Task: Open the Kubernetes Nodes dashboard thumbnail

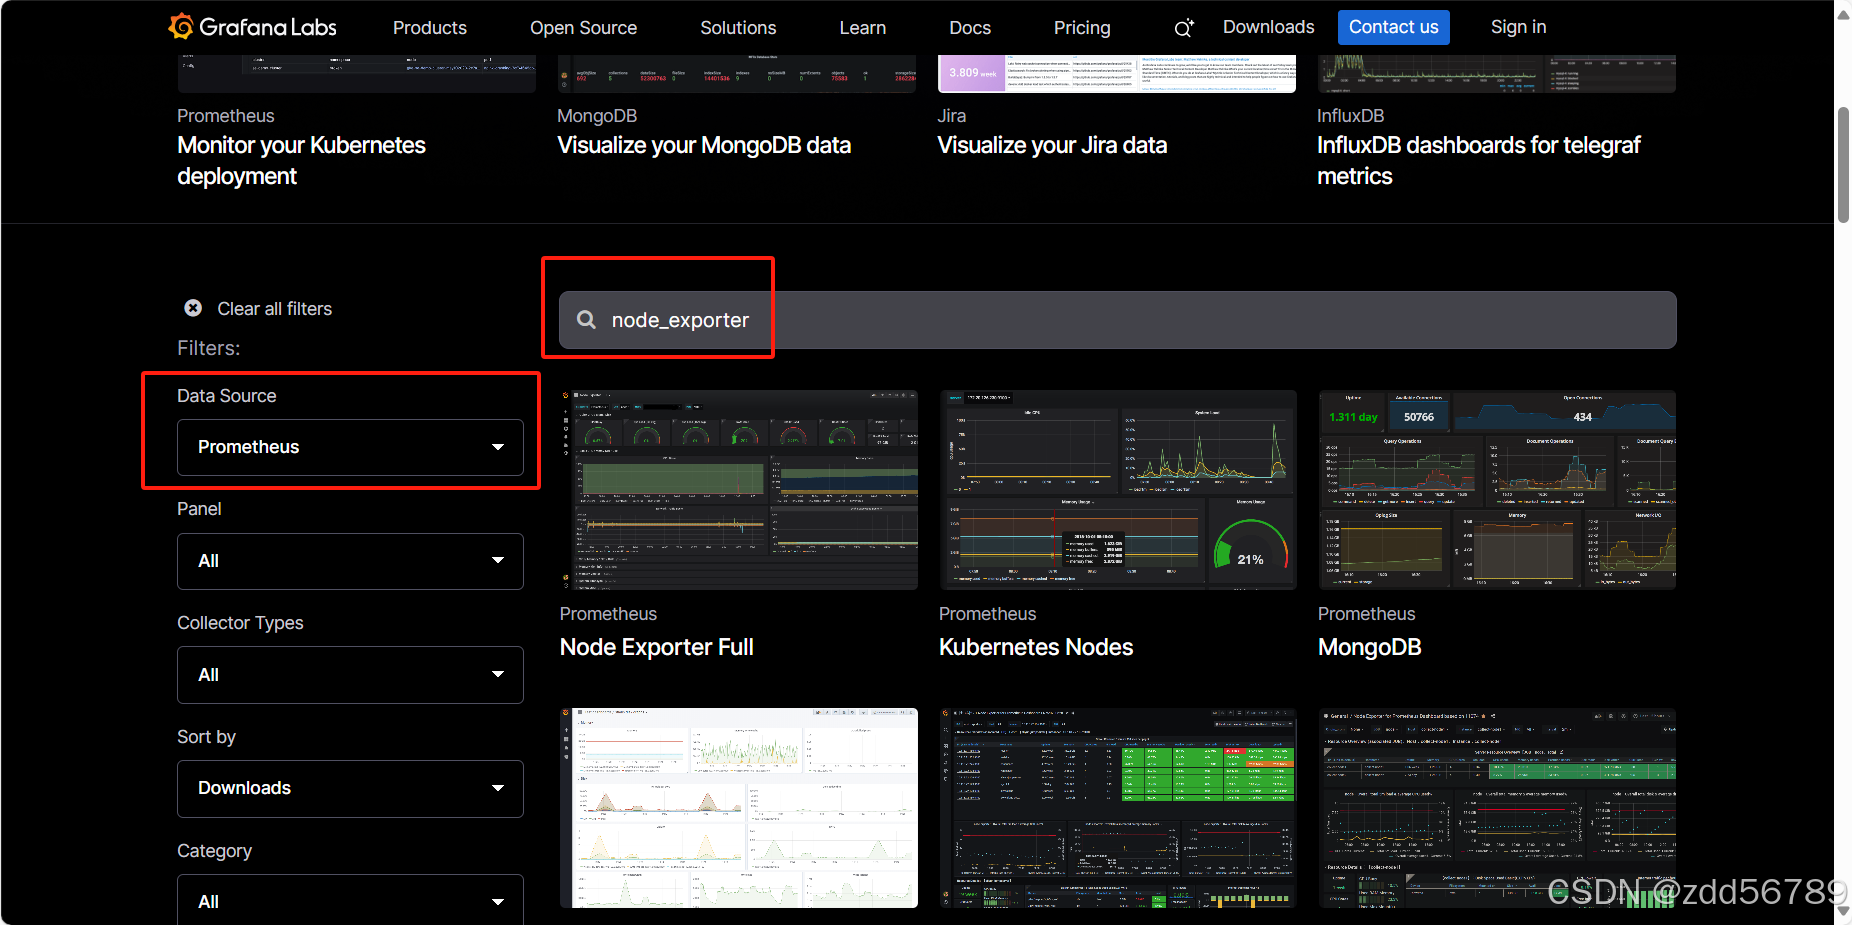Action: (x=1117, y=489)
